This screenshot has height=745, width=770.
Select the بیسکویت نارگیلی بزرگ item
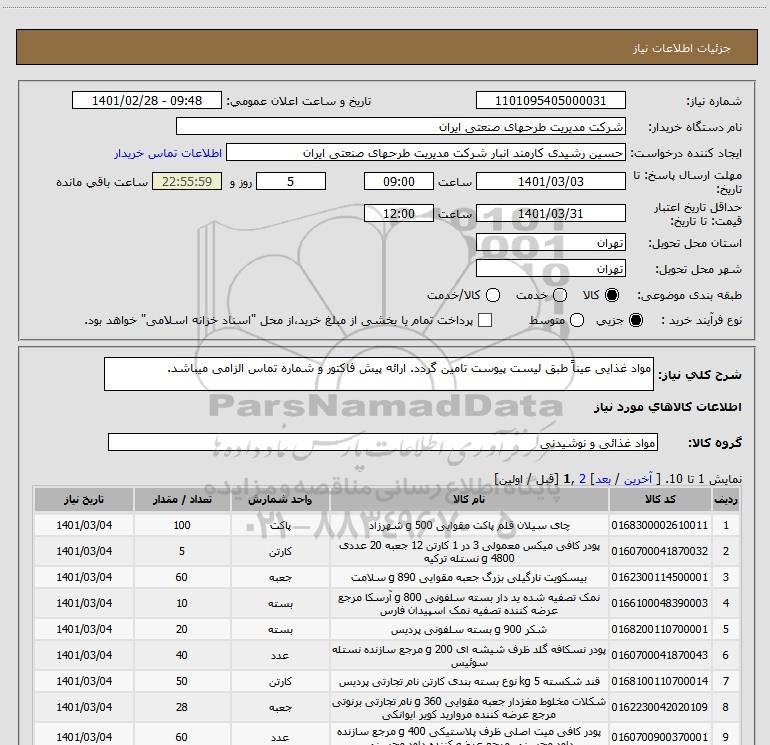pyautogui.click(x=469, y=577)
